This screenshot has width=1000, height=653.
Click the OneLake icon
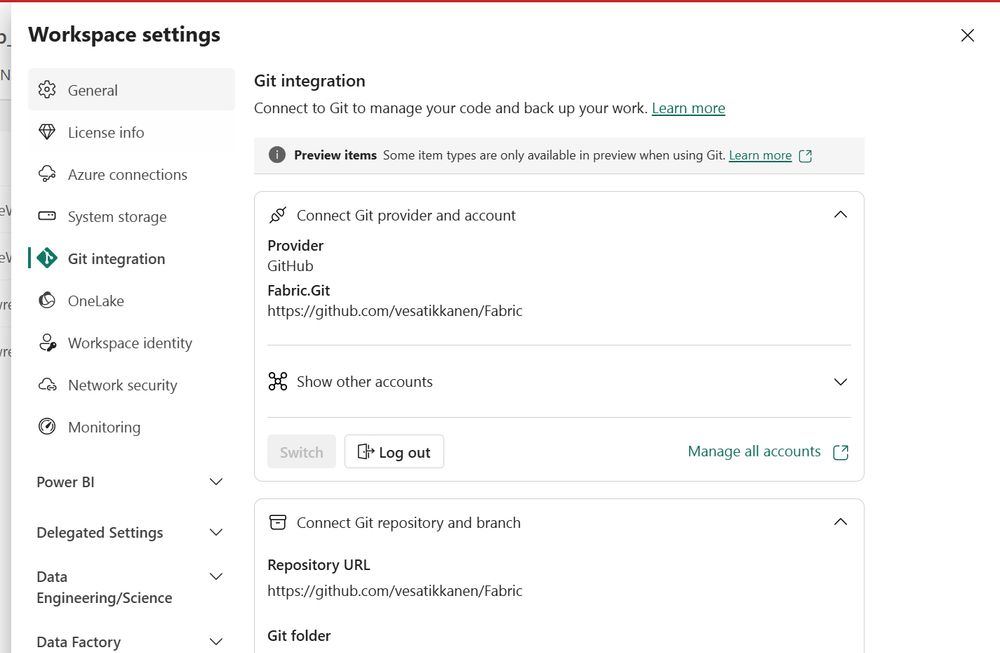(x=47, y=300)
